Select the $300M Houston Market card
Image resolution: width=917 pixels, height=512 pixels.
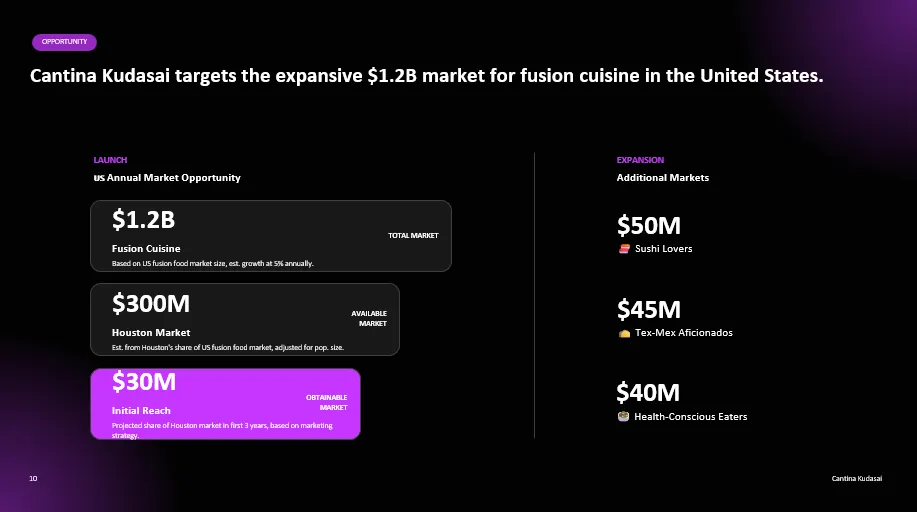(245, 319)
